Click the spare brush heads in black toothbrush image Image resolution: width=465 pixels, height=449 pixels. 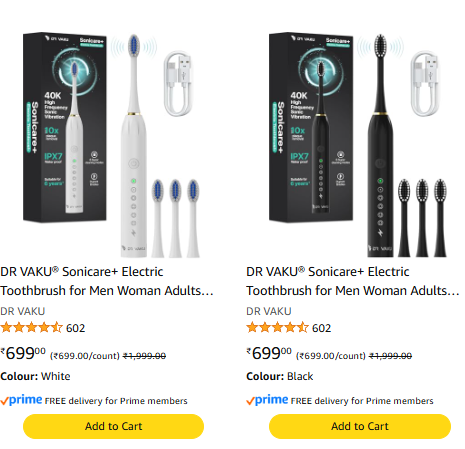point(422,218)
